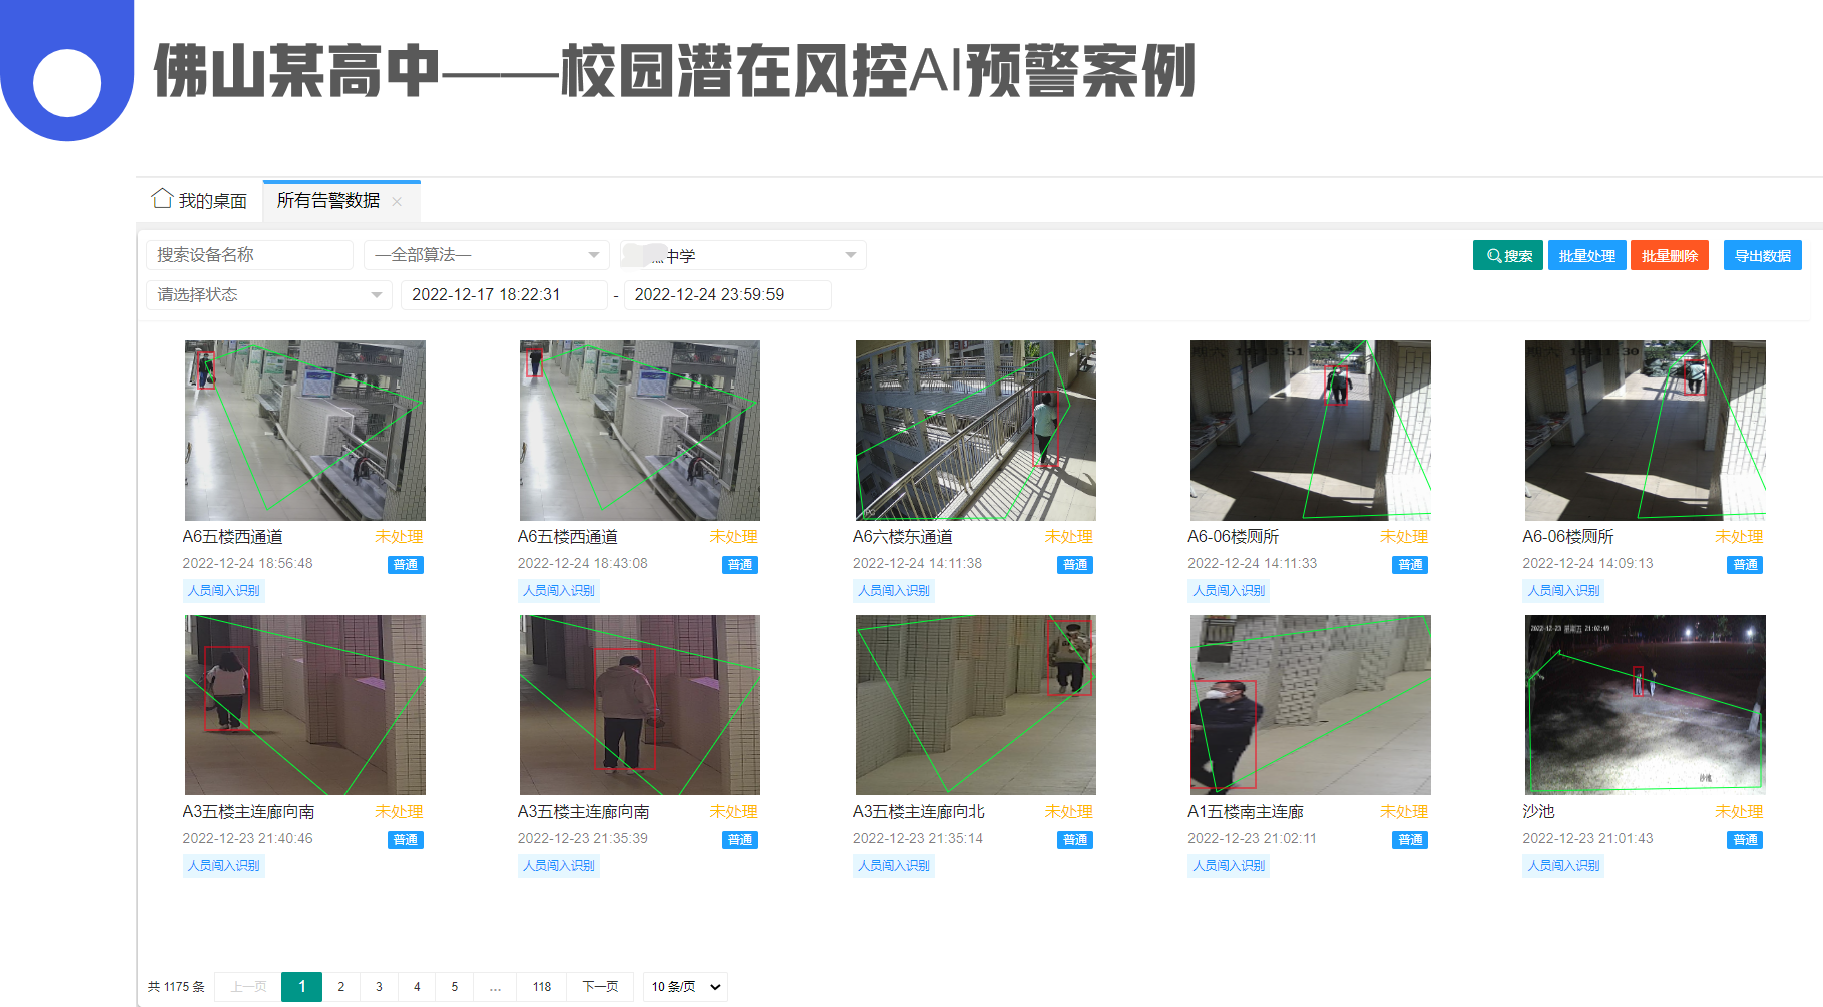Open the 中学 school selector dropdown
1823x1007 pixels.
tap(743, 255)
